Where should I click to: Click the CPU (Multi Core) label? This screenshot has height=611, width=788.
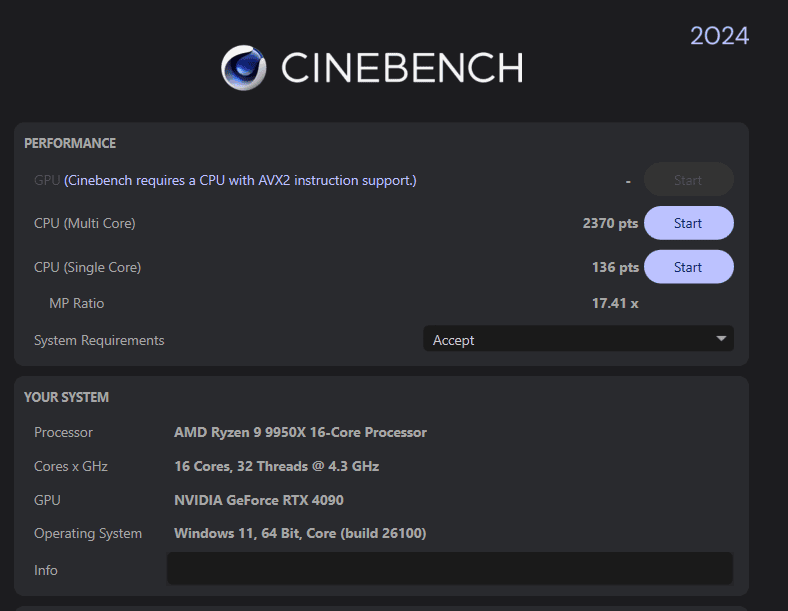(x=84, y=224)
